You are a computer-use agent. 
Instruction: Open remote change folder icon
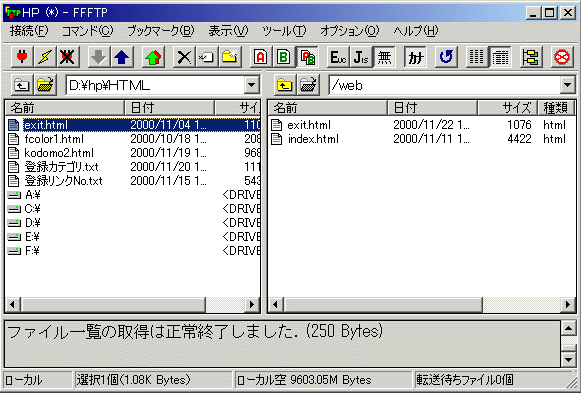coord(308,85)
